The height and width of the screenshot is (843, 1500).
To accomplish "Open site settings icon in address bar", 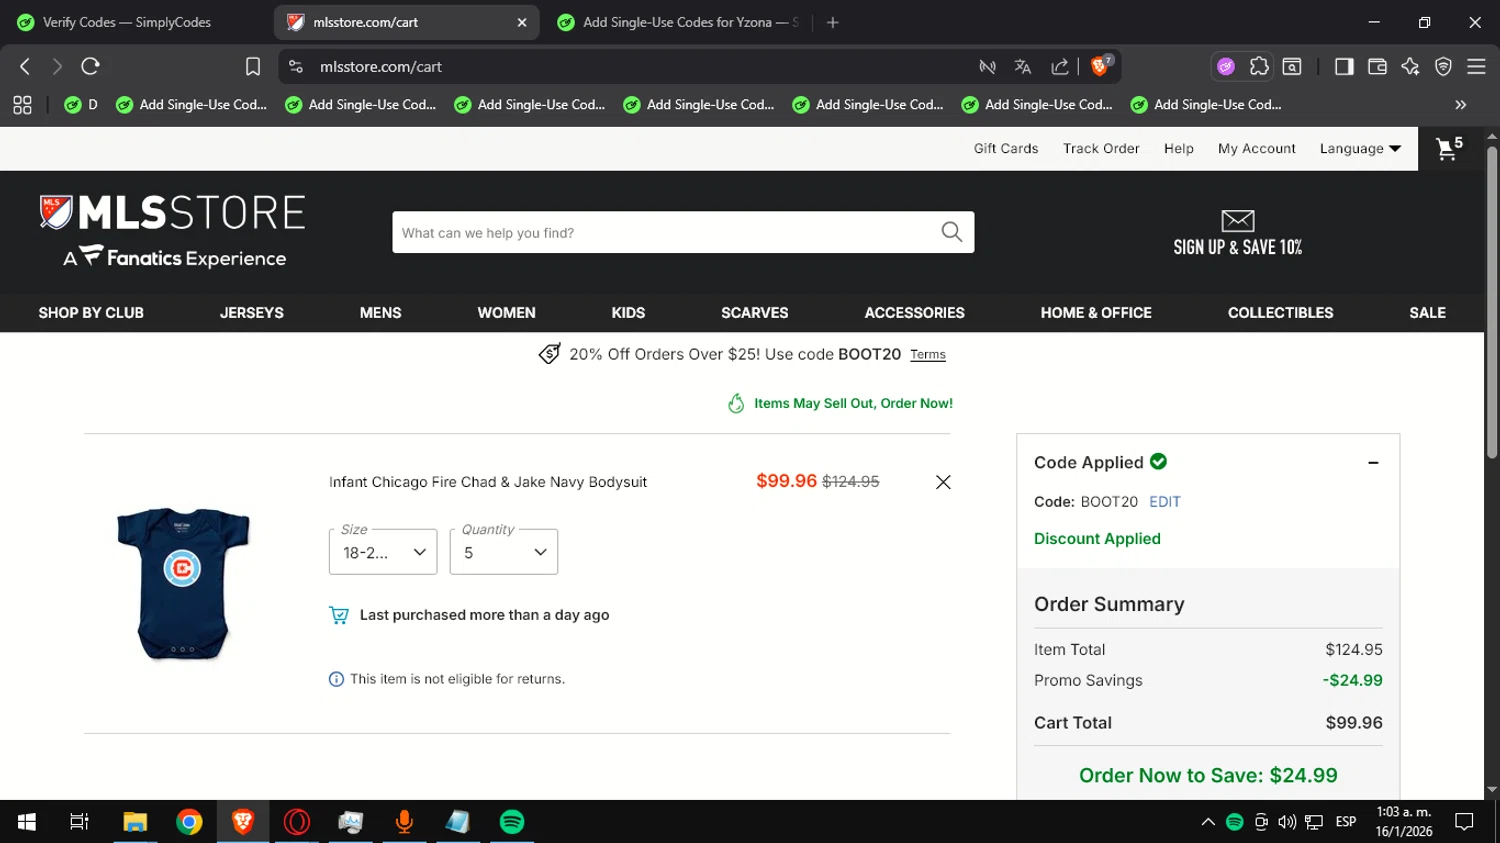I will pos(296,66).
